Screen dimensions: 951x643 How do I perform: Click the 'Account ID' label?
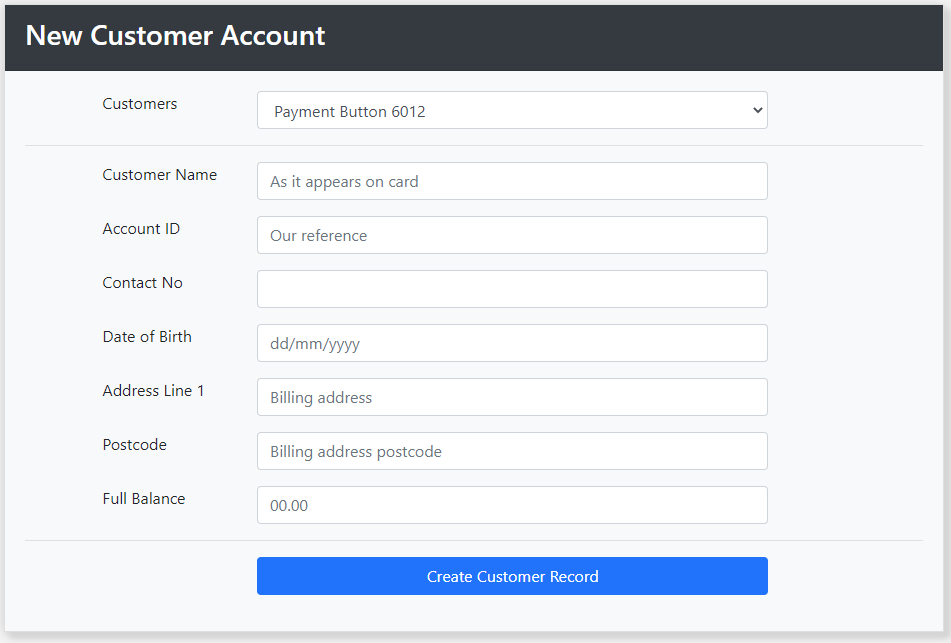click(141, 229)
